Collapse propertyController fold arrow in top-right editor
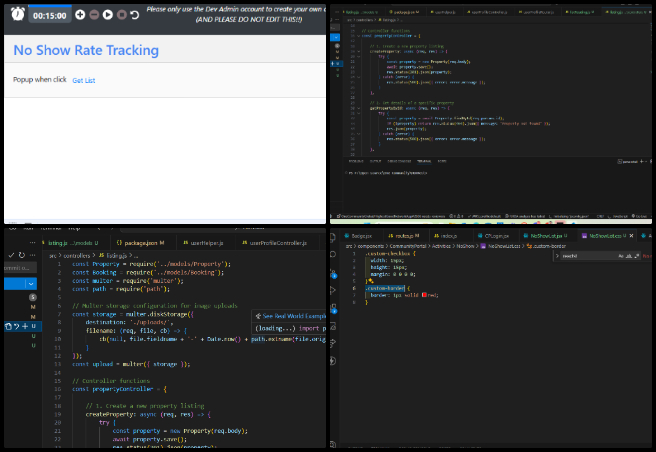This screenshot has height=452, width=656. pos(359,36)
